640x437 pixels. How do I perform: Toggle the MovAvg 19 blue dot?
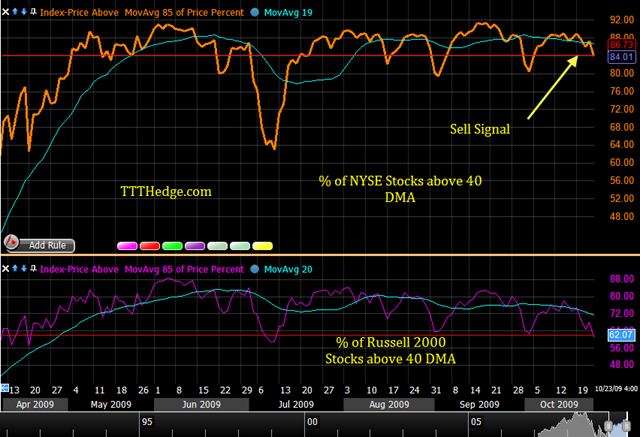click(x=254, y=12)
